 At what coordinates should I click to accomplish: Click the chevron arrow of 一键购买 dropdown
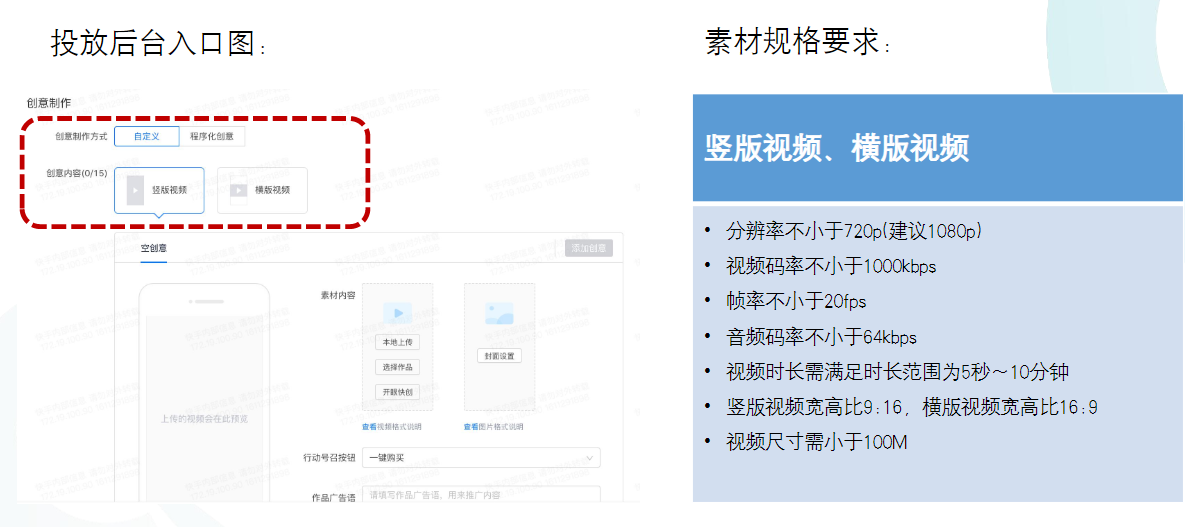589,457
